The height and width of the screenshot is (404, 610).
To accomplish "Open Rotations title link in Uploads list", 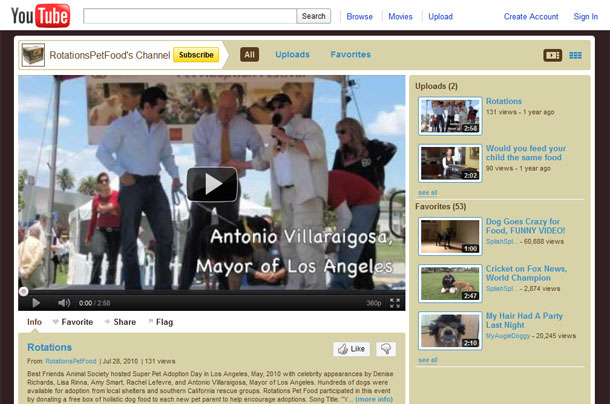I will pos(504,101).
